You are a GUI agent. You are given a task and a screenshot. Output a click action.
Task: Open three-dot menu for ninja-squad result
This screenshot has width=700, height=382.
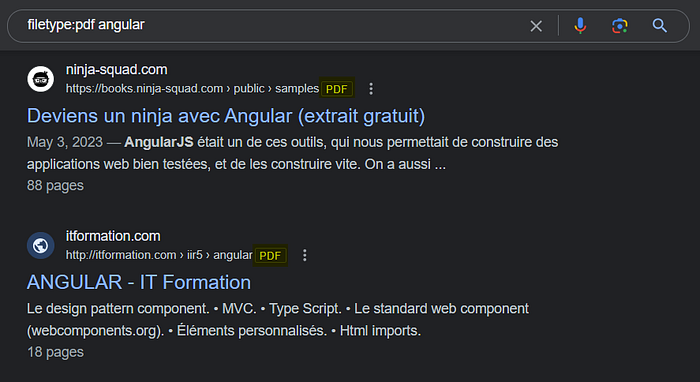click(371, 89)
